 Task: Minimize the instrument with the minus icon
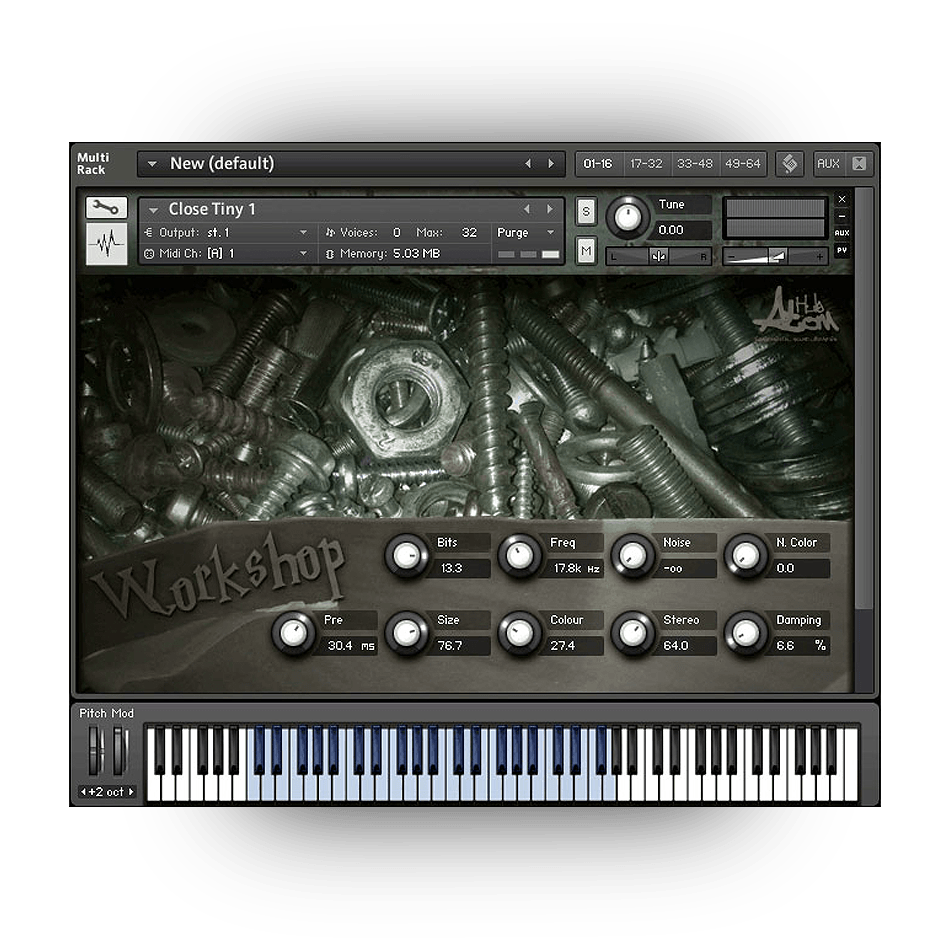click(x=842, y=216)
